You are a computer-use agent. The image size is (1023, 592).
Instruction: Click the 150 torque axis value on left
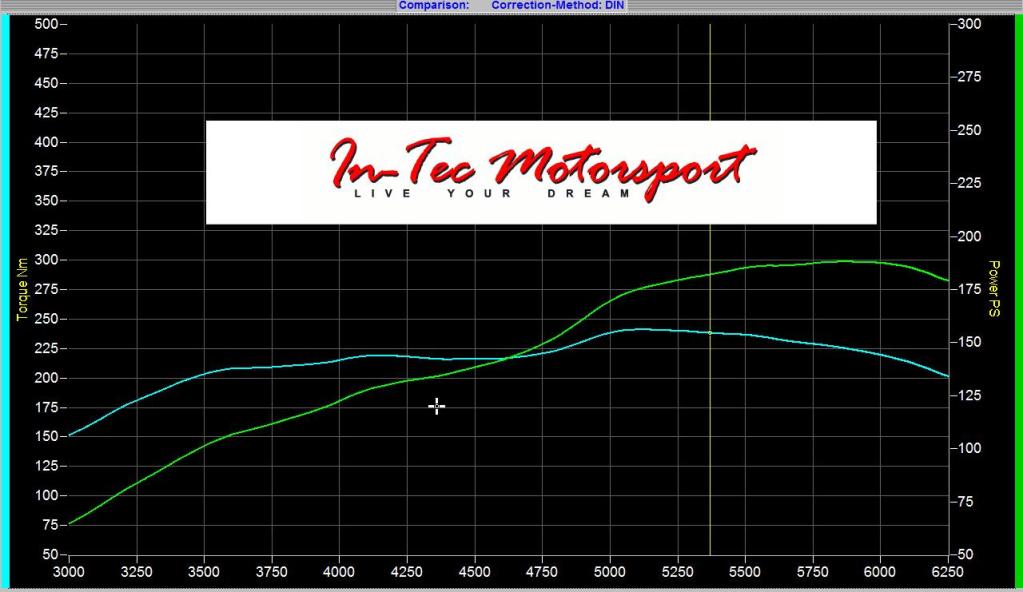[x=46, y=436]
